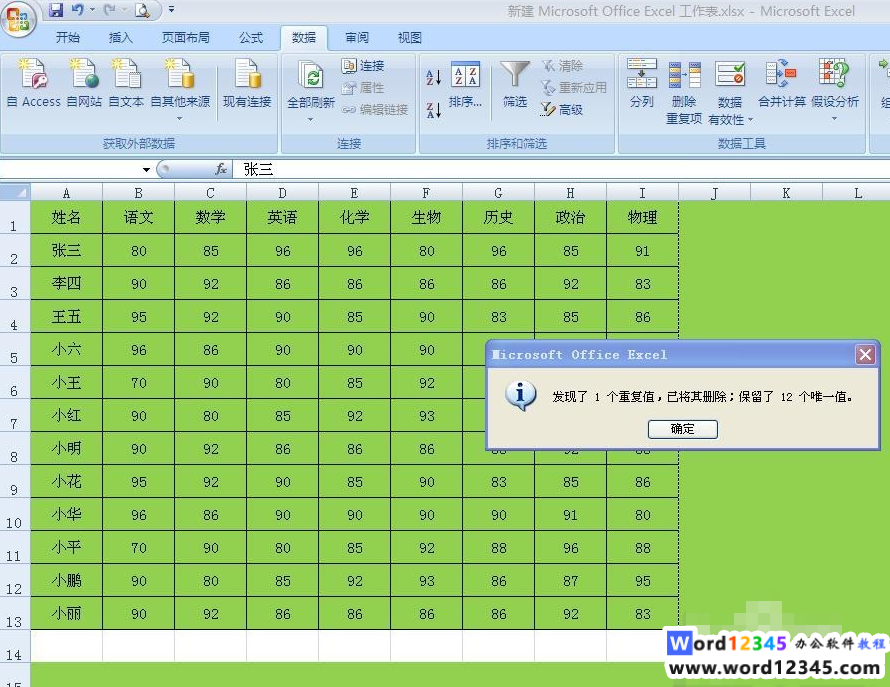The width and height of the screenshot is (890, 687).
Task: Select the 姓名 header cell
Action: click(x=66, y=217)
